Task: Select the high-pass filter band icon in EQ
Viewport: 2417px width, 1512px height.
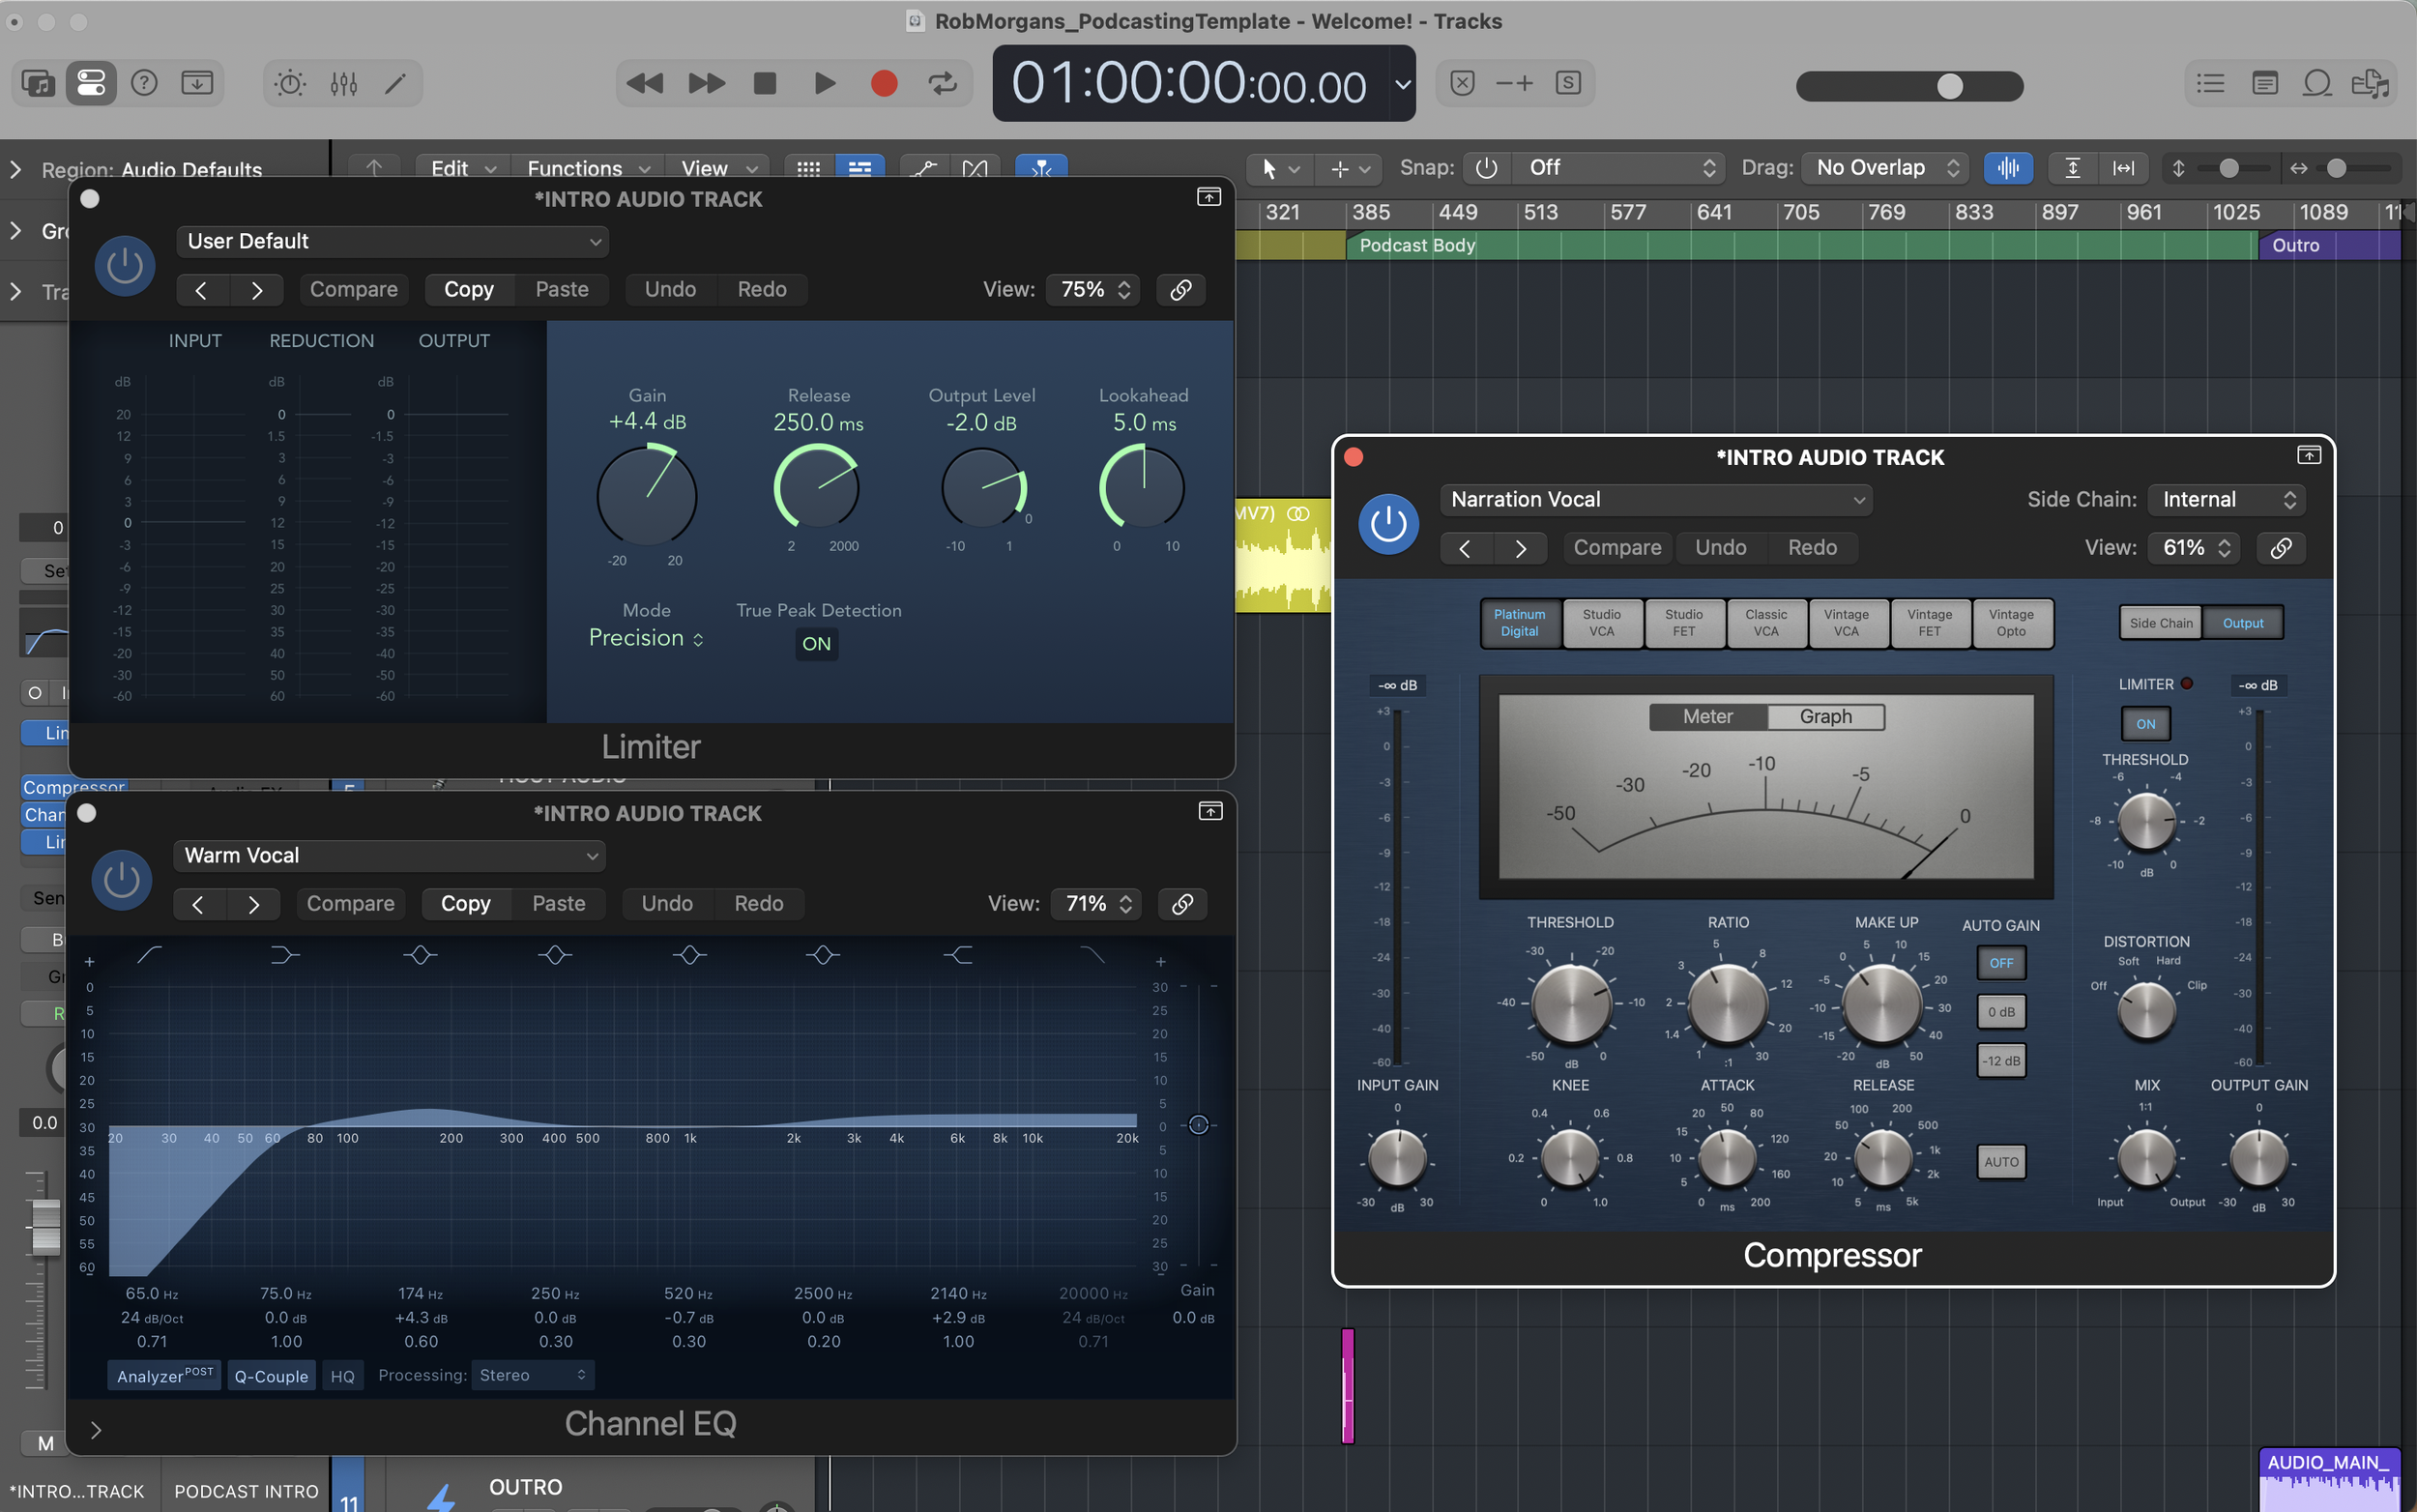Action: tap(150, 955)
